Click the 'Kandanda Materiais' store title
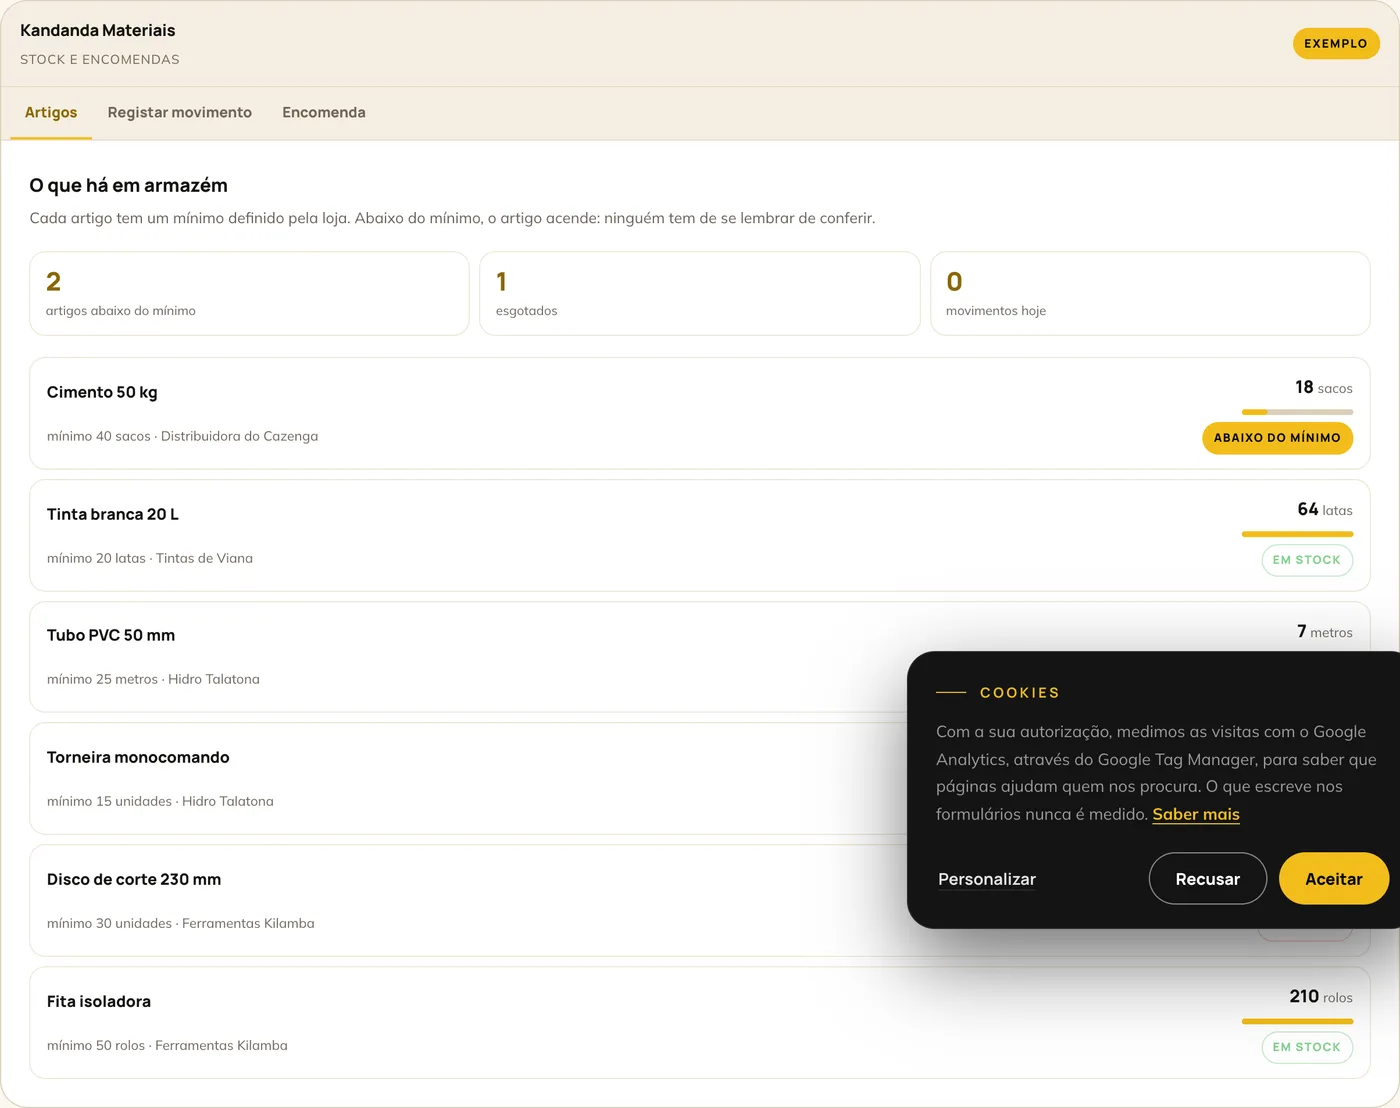Viewport: 1400px width, 1108px height. 98,30
